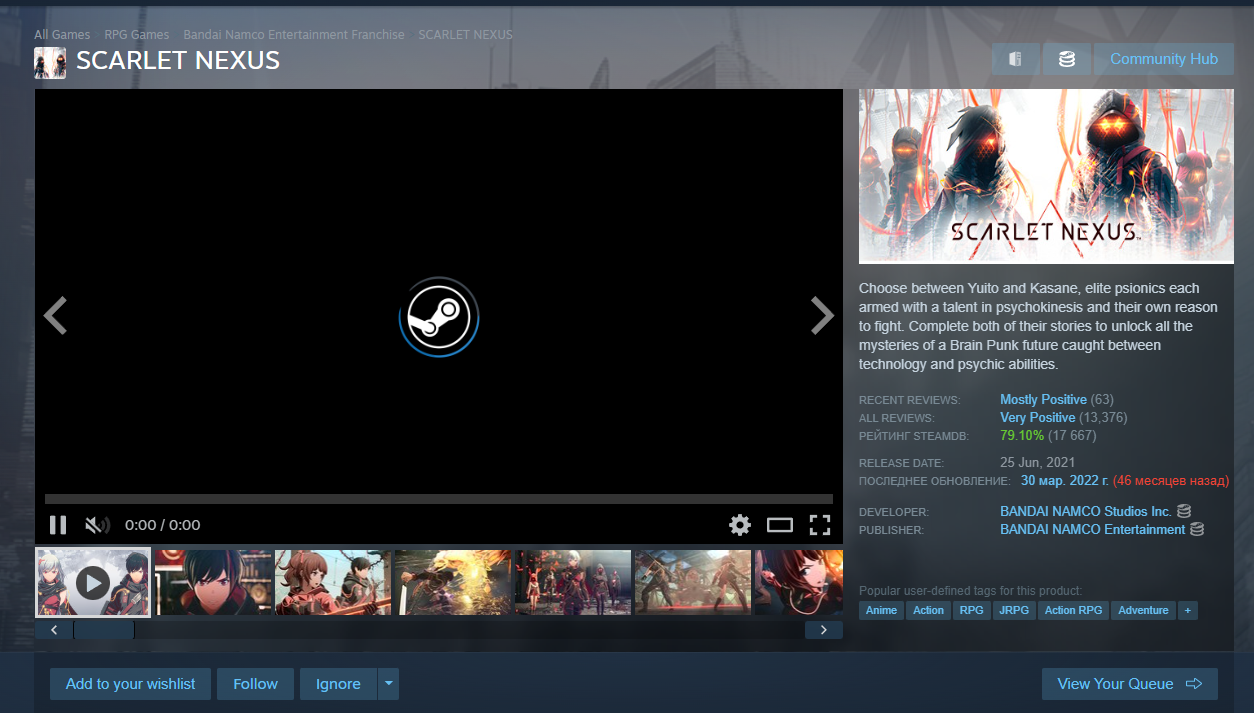Click thumbnail strip scroll left arrow
1254x713 pixels.
pyautogui.click(x=54, y=630)
